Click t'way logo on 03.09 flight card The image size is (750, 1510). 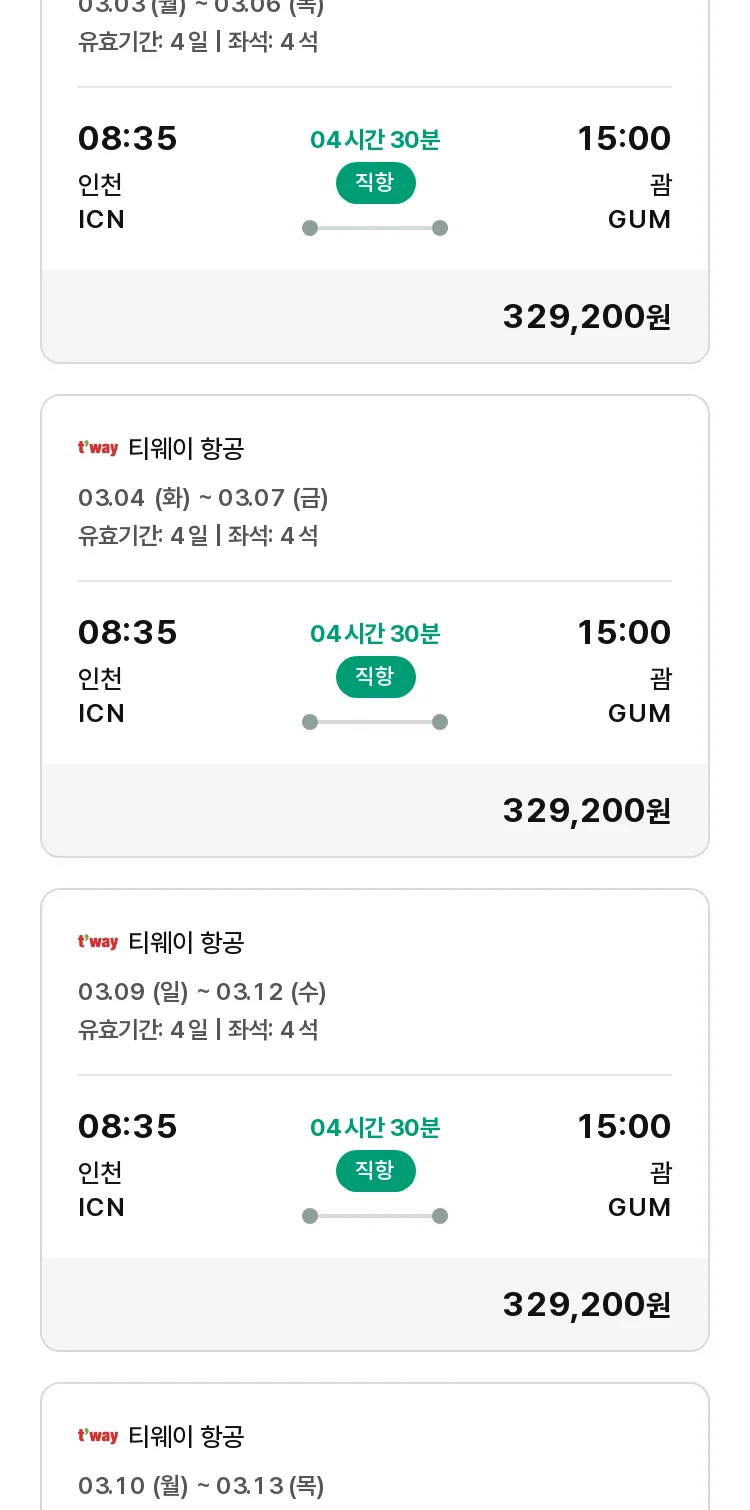[98, 942]
